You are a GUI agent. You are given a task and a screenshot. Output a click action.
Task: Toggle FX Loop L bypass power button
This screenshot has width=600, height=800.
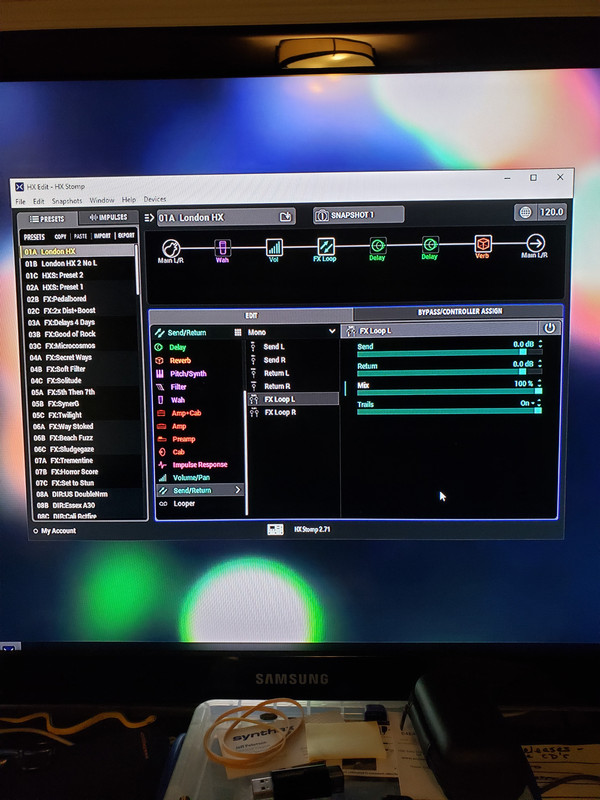tap(550, 329)
